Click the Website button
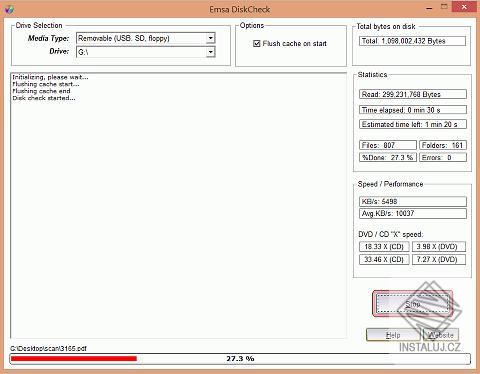The height and width of the screenshot is (374, 480). [441, 335]
